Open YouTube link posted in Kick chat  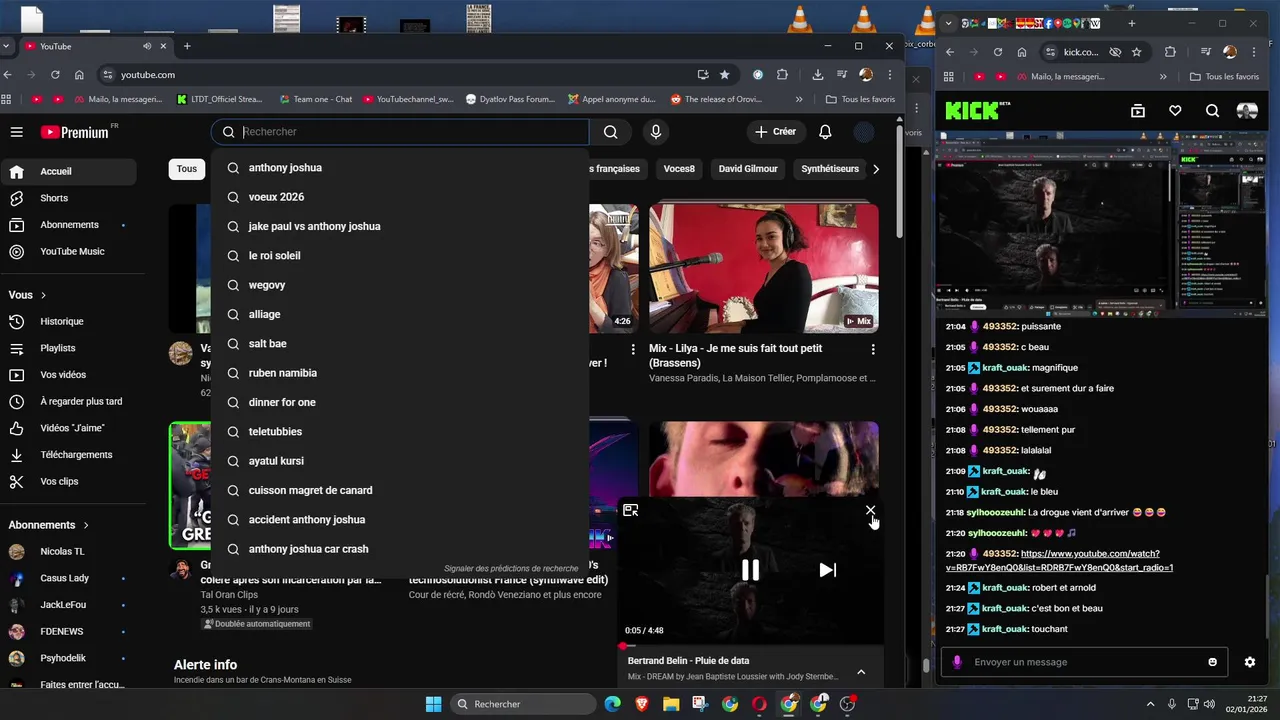point(1060,561)
